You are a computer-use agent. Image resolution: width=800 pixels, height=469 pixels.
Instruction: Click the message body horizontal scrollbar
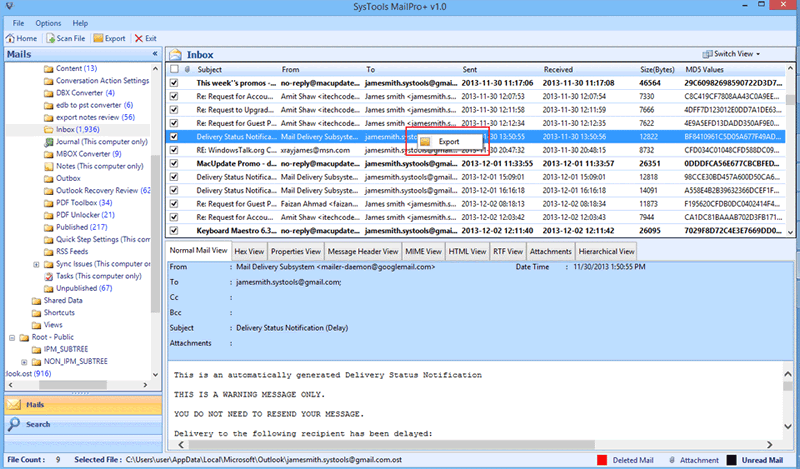(x=391, y=445)
